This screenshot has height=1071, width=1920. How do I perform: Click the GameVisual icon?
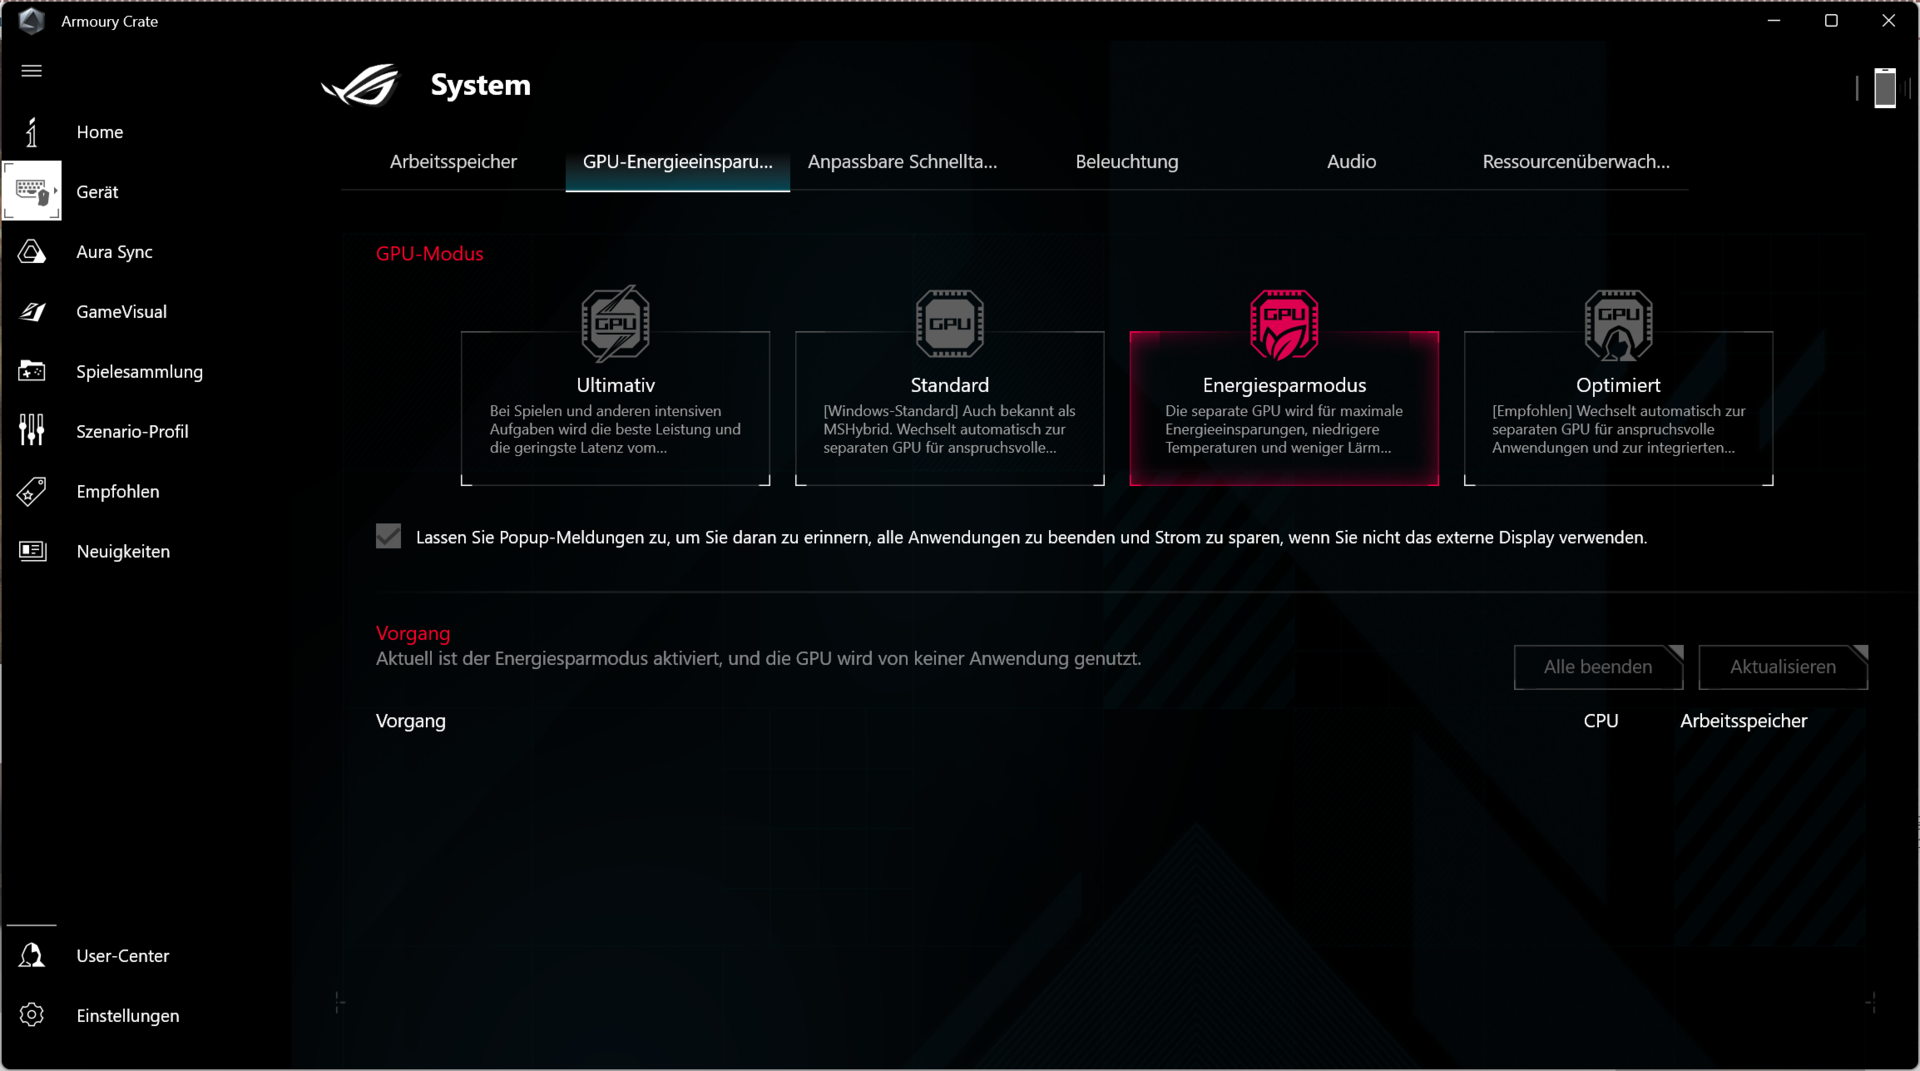32,312
